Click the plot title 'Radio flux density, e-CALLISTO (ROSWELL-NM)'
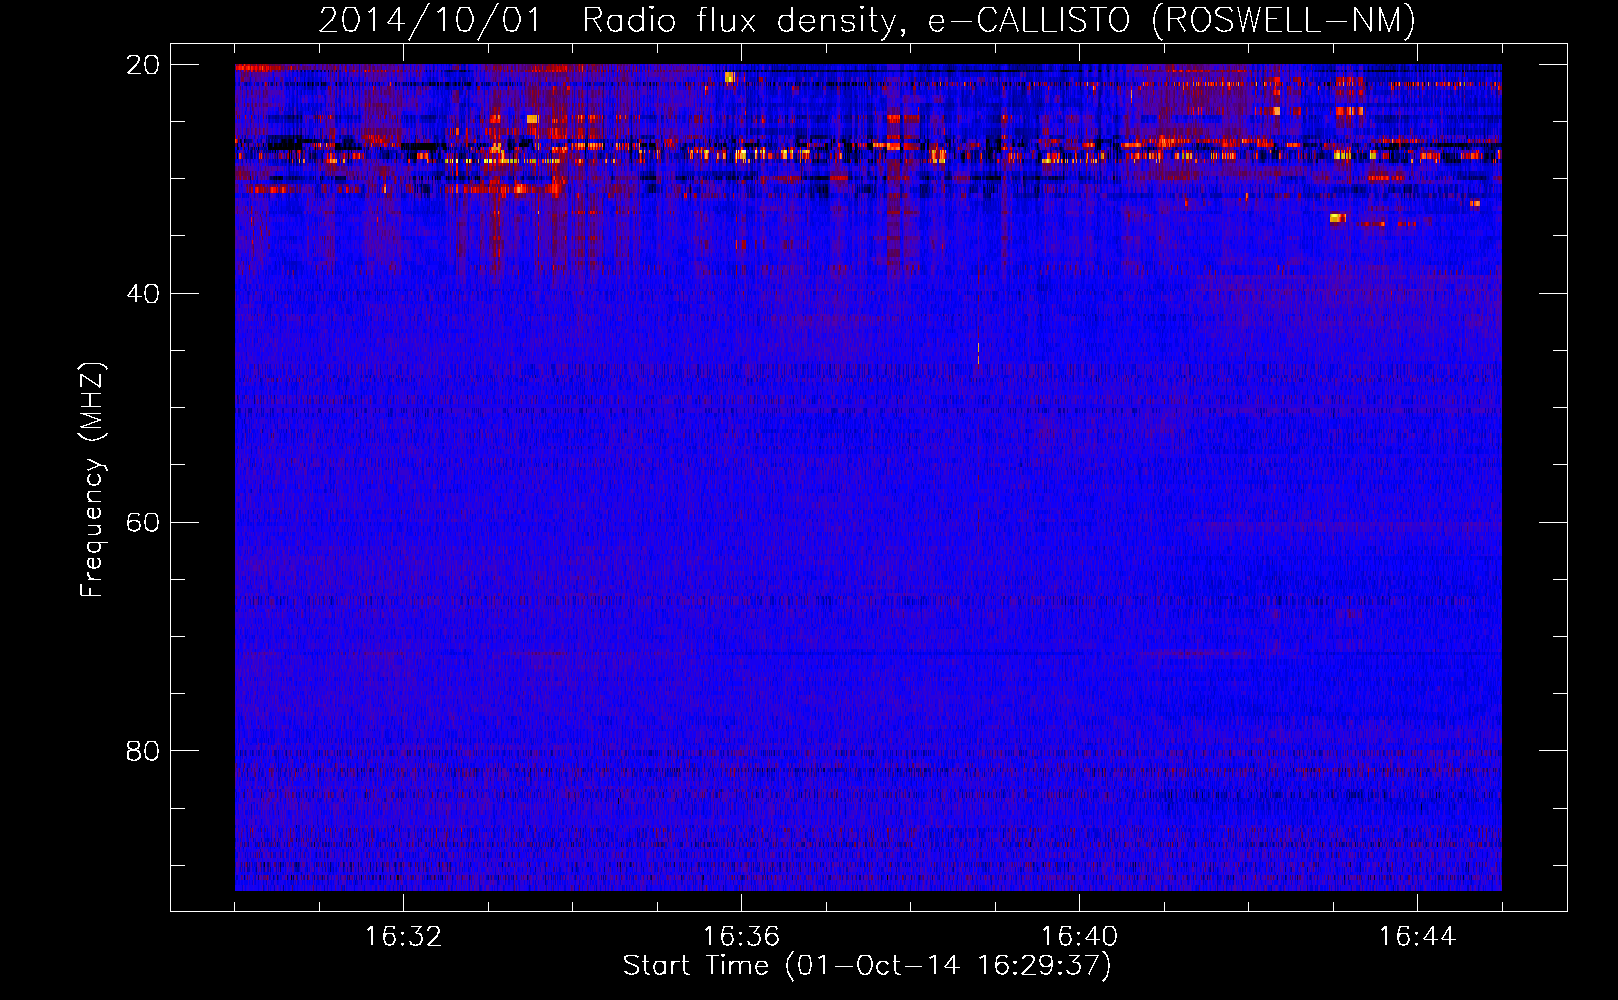Viewport: 1618px width, 1000px height. point(998,21)
